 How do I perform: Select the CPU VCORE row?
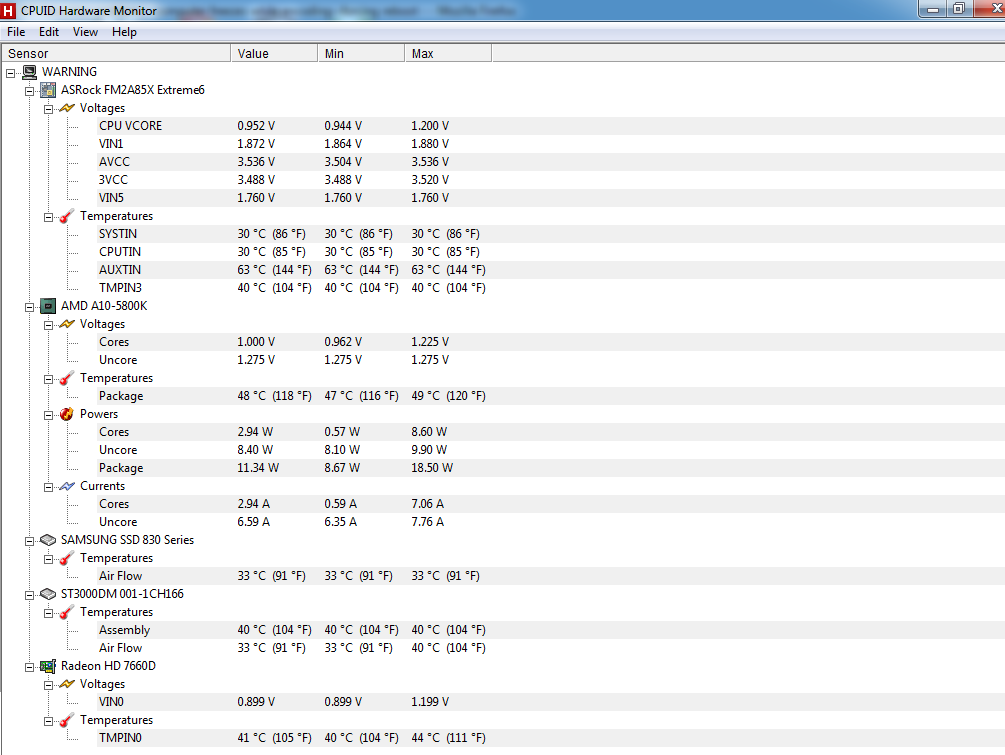tap(551, 126)
